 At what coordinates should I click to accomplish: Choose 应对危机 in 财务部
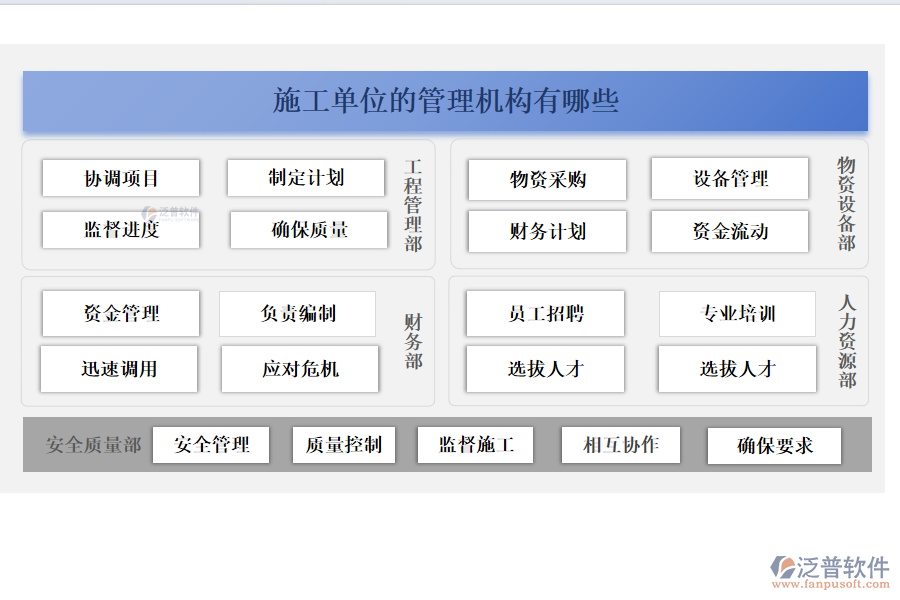pyautogui.click(x=300, y=369)
